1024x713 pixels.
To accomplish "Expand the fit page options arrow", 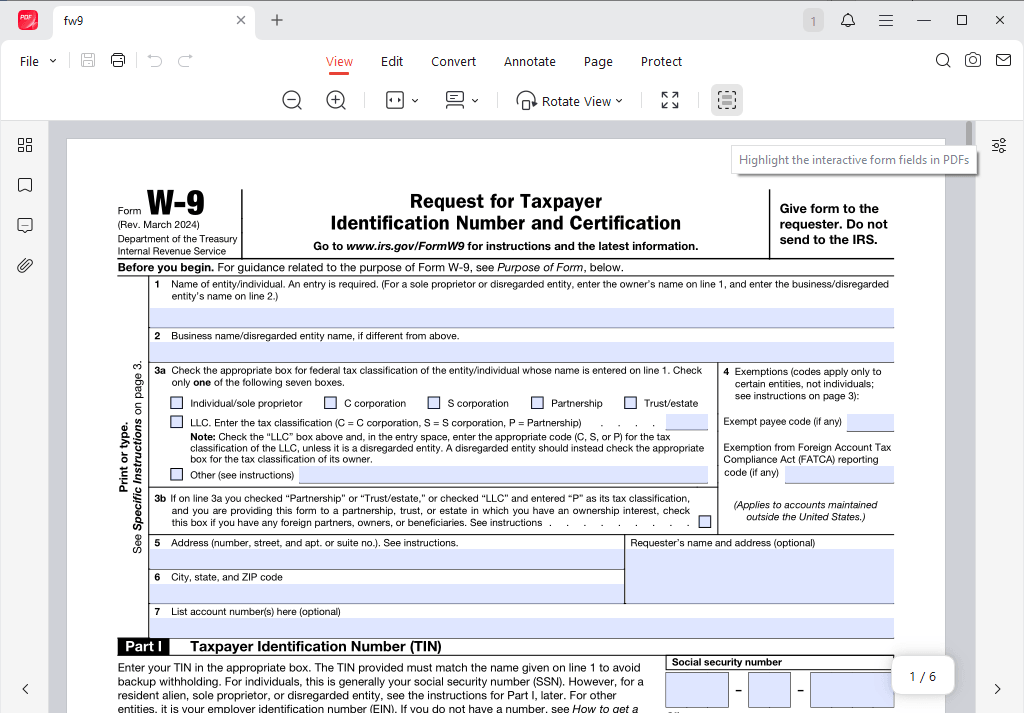I will pyautogui.click(x=415, y=101).
